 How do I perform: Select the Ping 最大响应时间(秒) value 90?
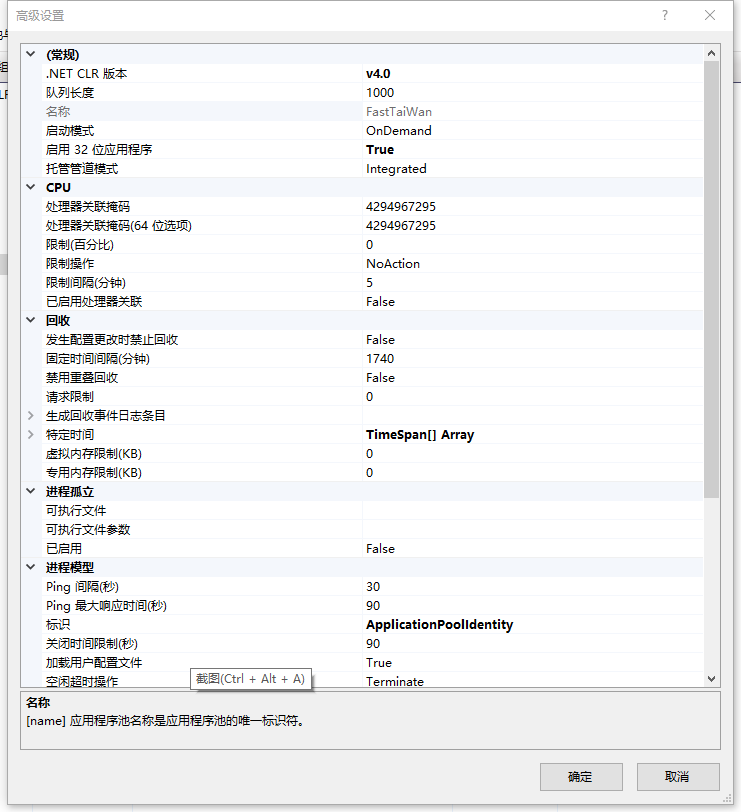(x=373, y=606)
